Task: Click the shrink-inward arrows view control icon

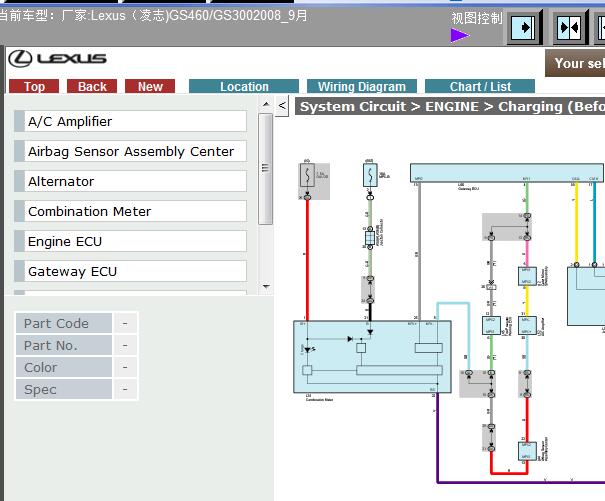Action: [570, 28]
